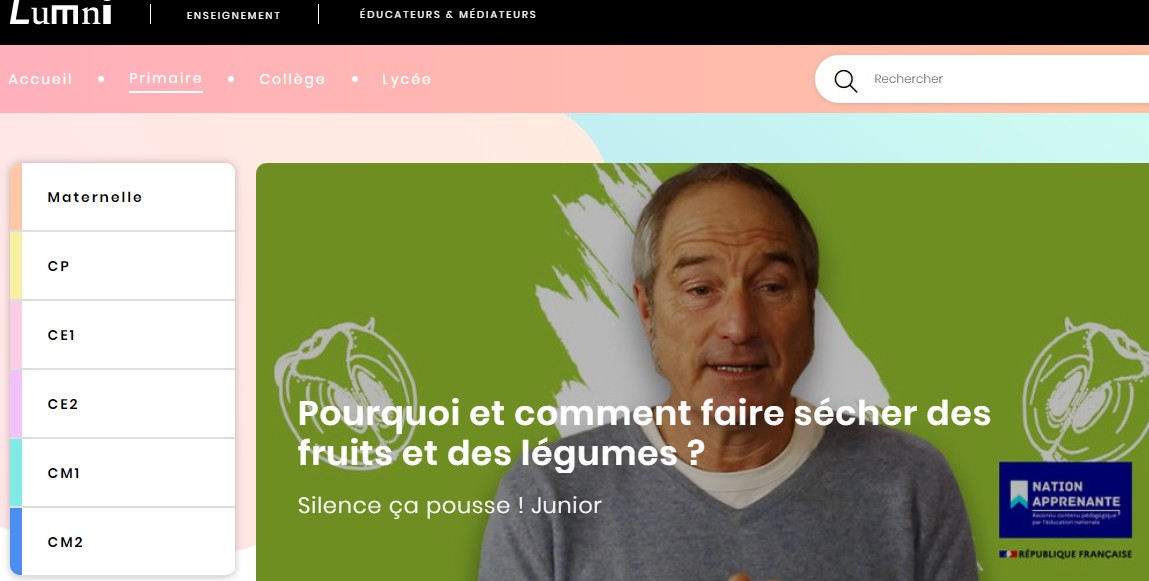Open the fruit-drying video title
The width and height of the screenshot is (1149, 581).
[x=644, y=433]
